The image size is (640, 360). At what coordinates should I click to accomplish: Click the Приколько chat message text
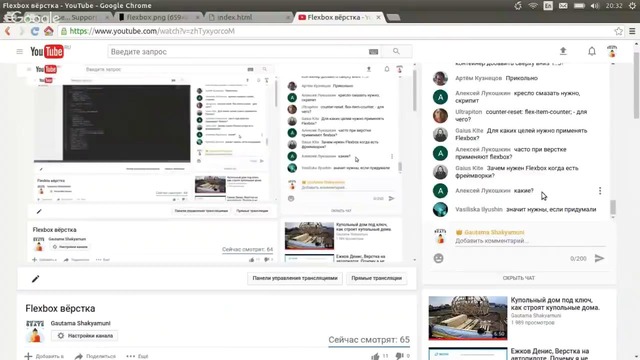pos(522,78)
